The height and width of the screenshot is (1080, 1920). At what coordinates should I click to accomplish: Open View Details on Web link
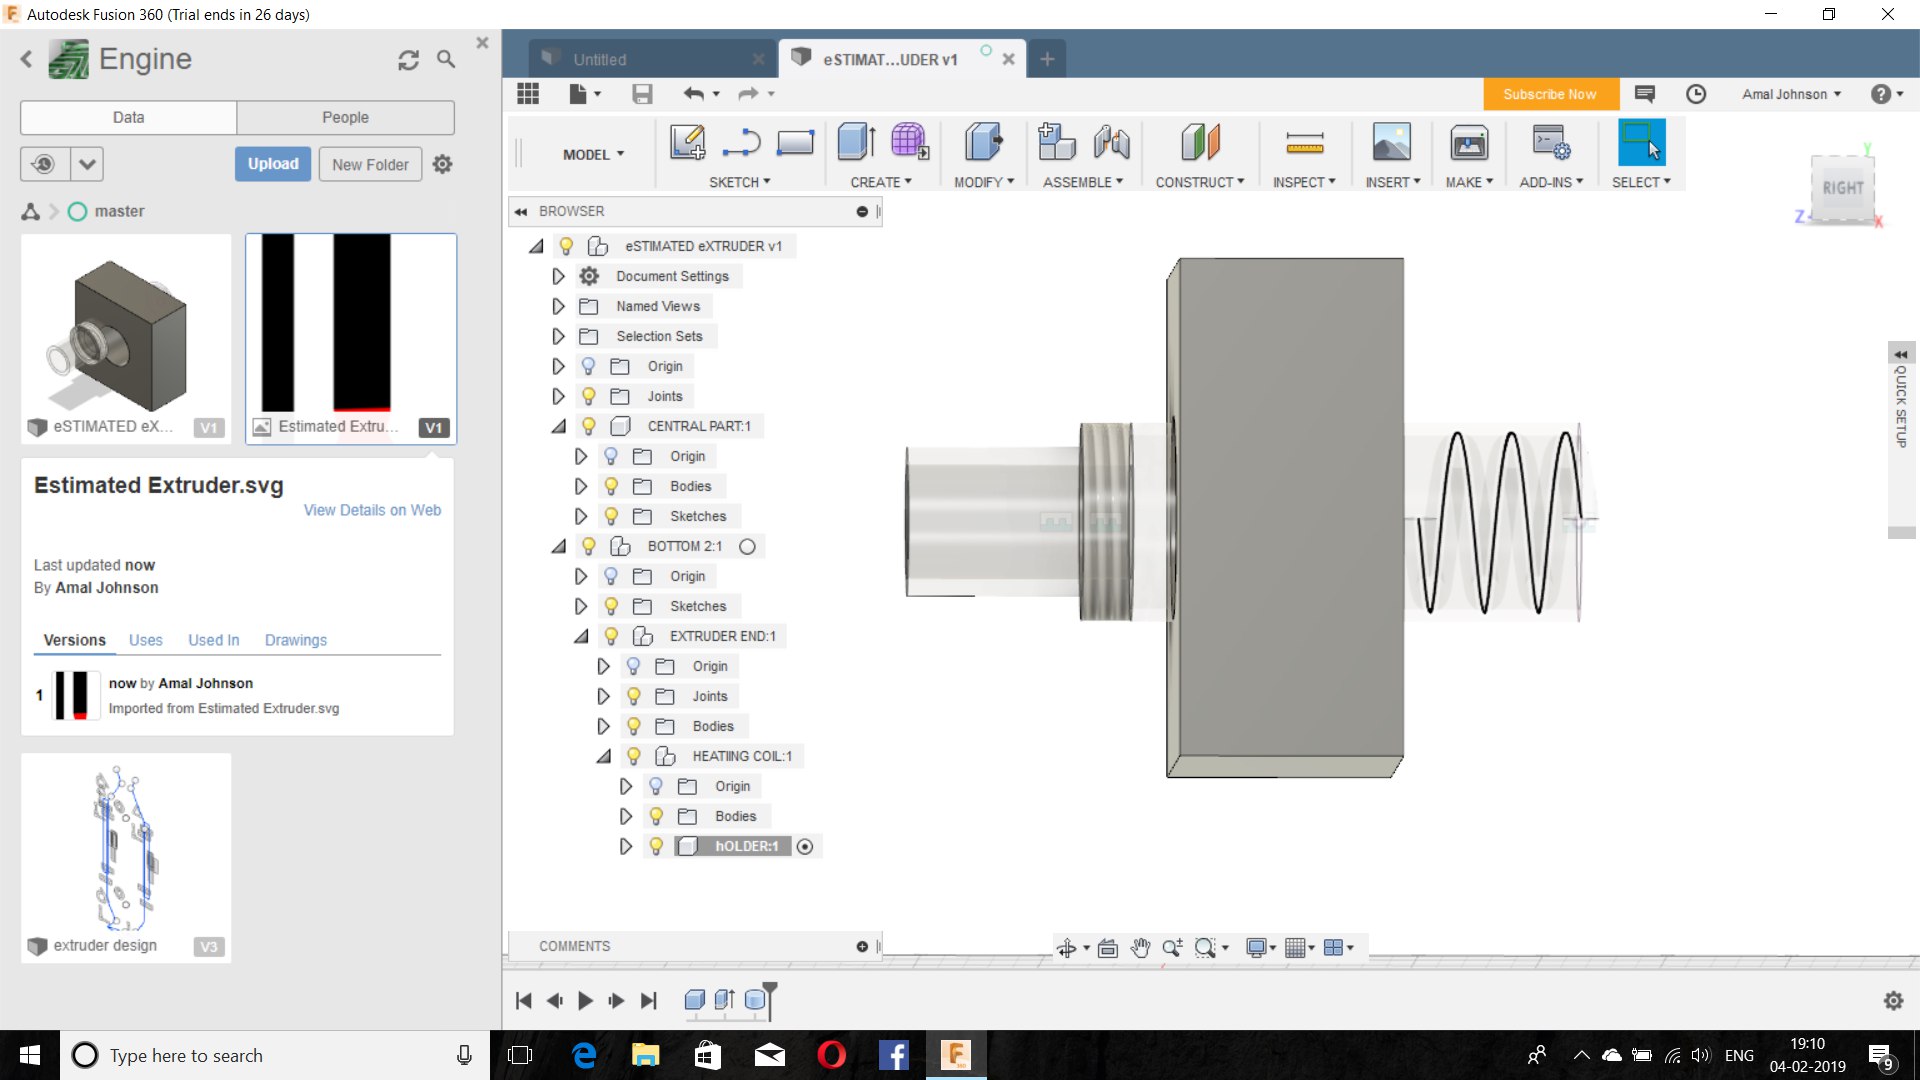coord(372,510)
